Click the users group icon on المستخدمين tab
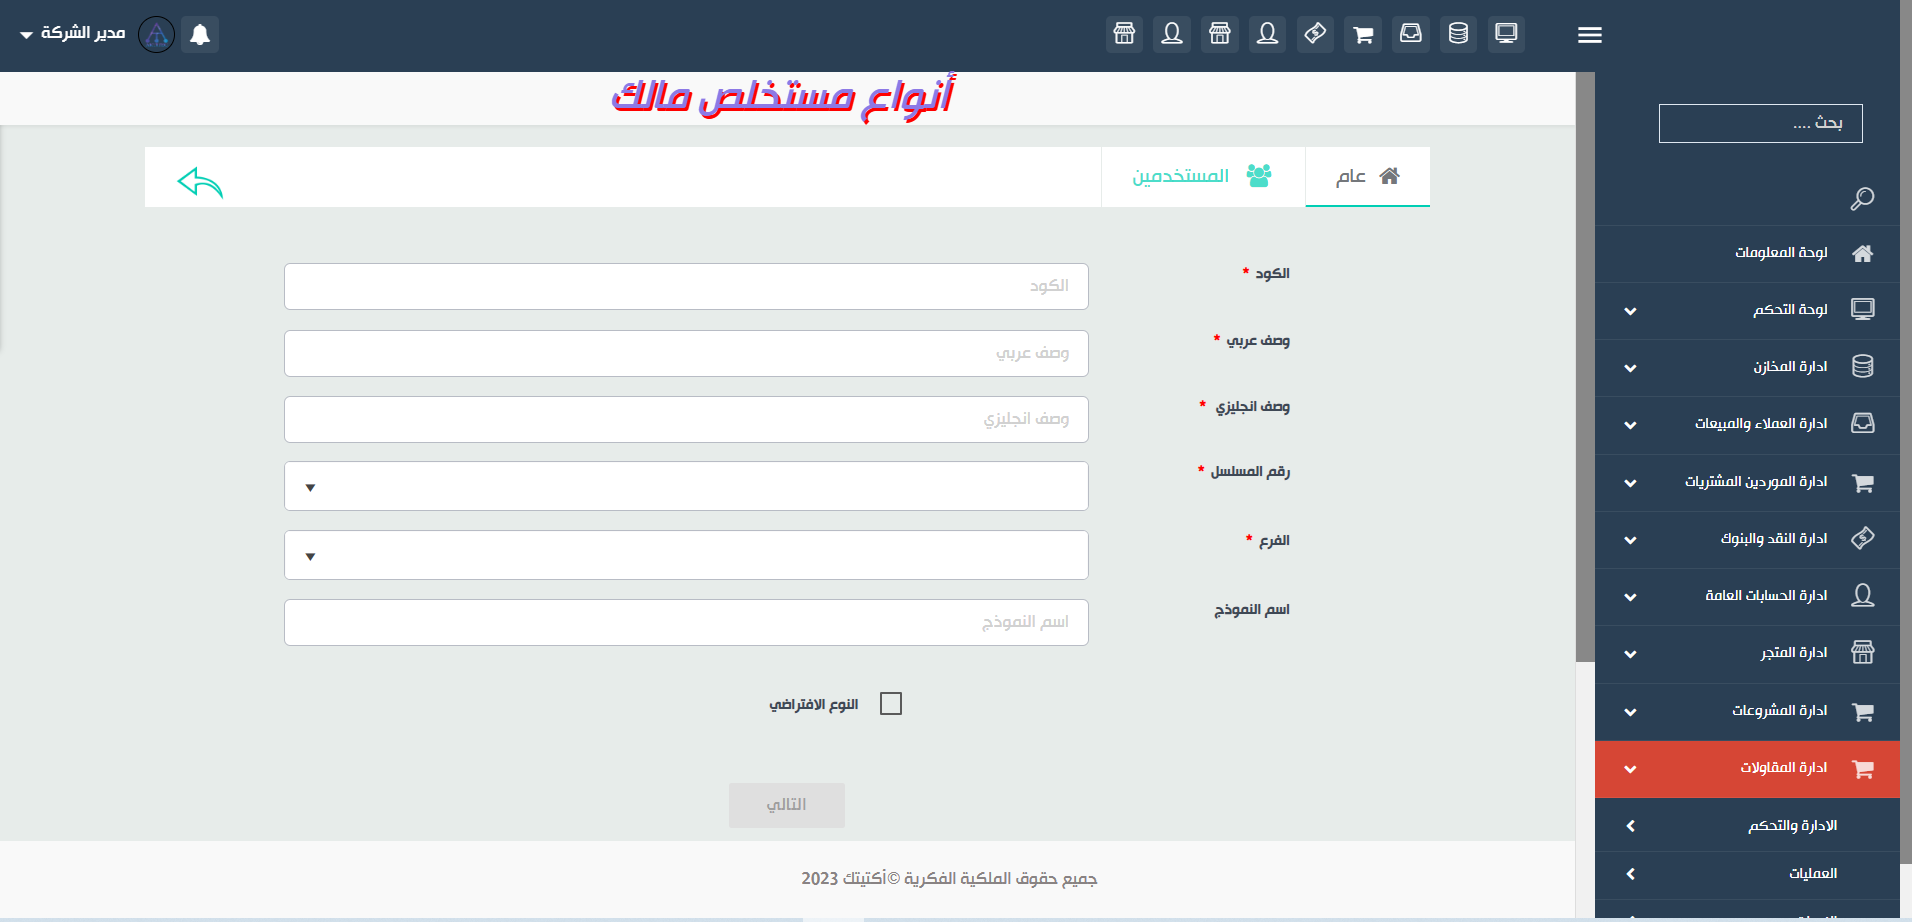The image size is (1912, 922). pos(1259,176)
